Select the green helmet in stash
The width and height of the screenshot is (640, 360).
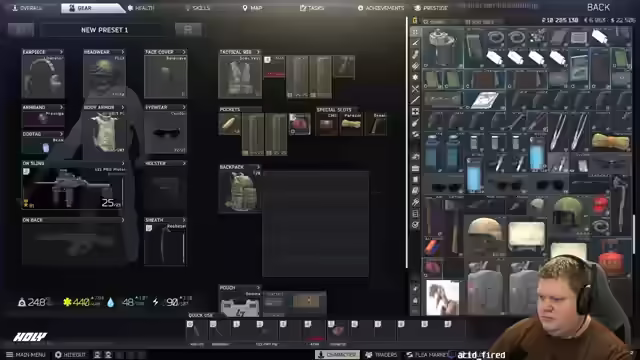(568, 211)
